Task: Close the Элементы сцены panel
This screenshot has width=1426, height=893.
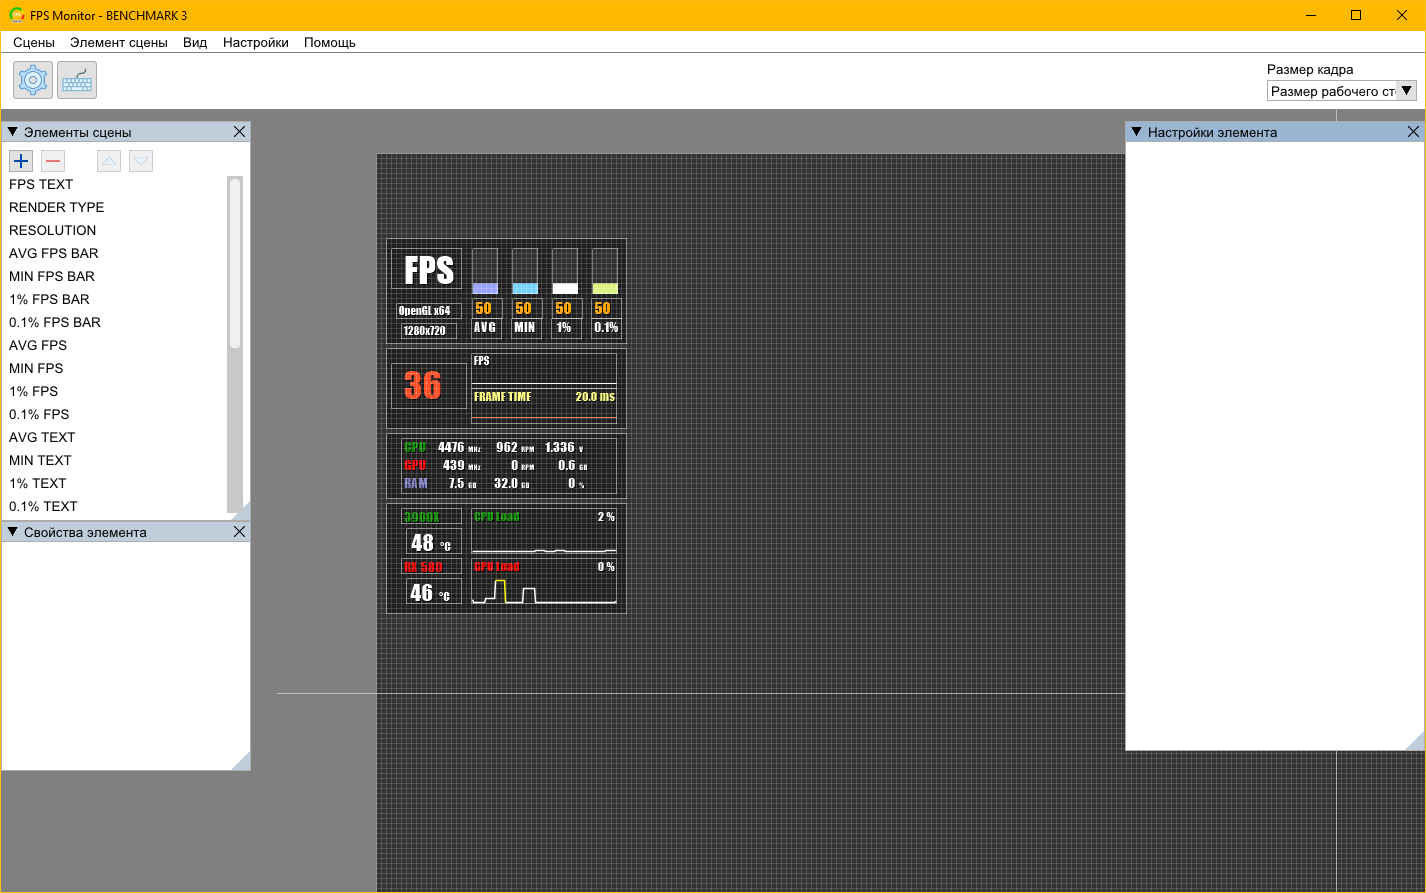Action: [239, 132]
